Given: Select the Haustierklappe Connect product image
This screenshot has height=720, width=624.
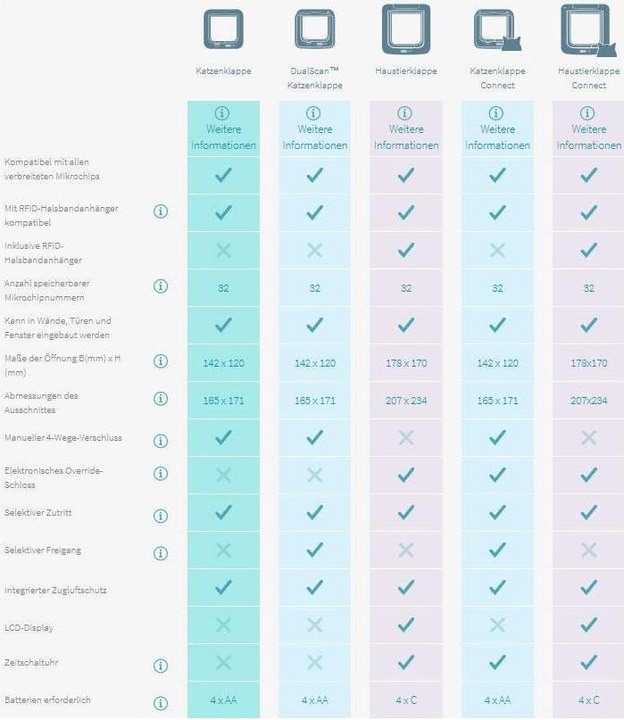Looking at the screenshot, I should pyautogui.click(x=589, y=30).
